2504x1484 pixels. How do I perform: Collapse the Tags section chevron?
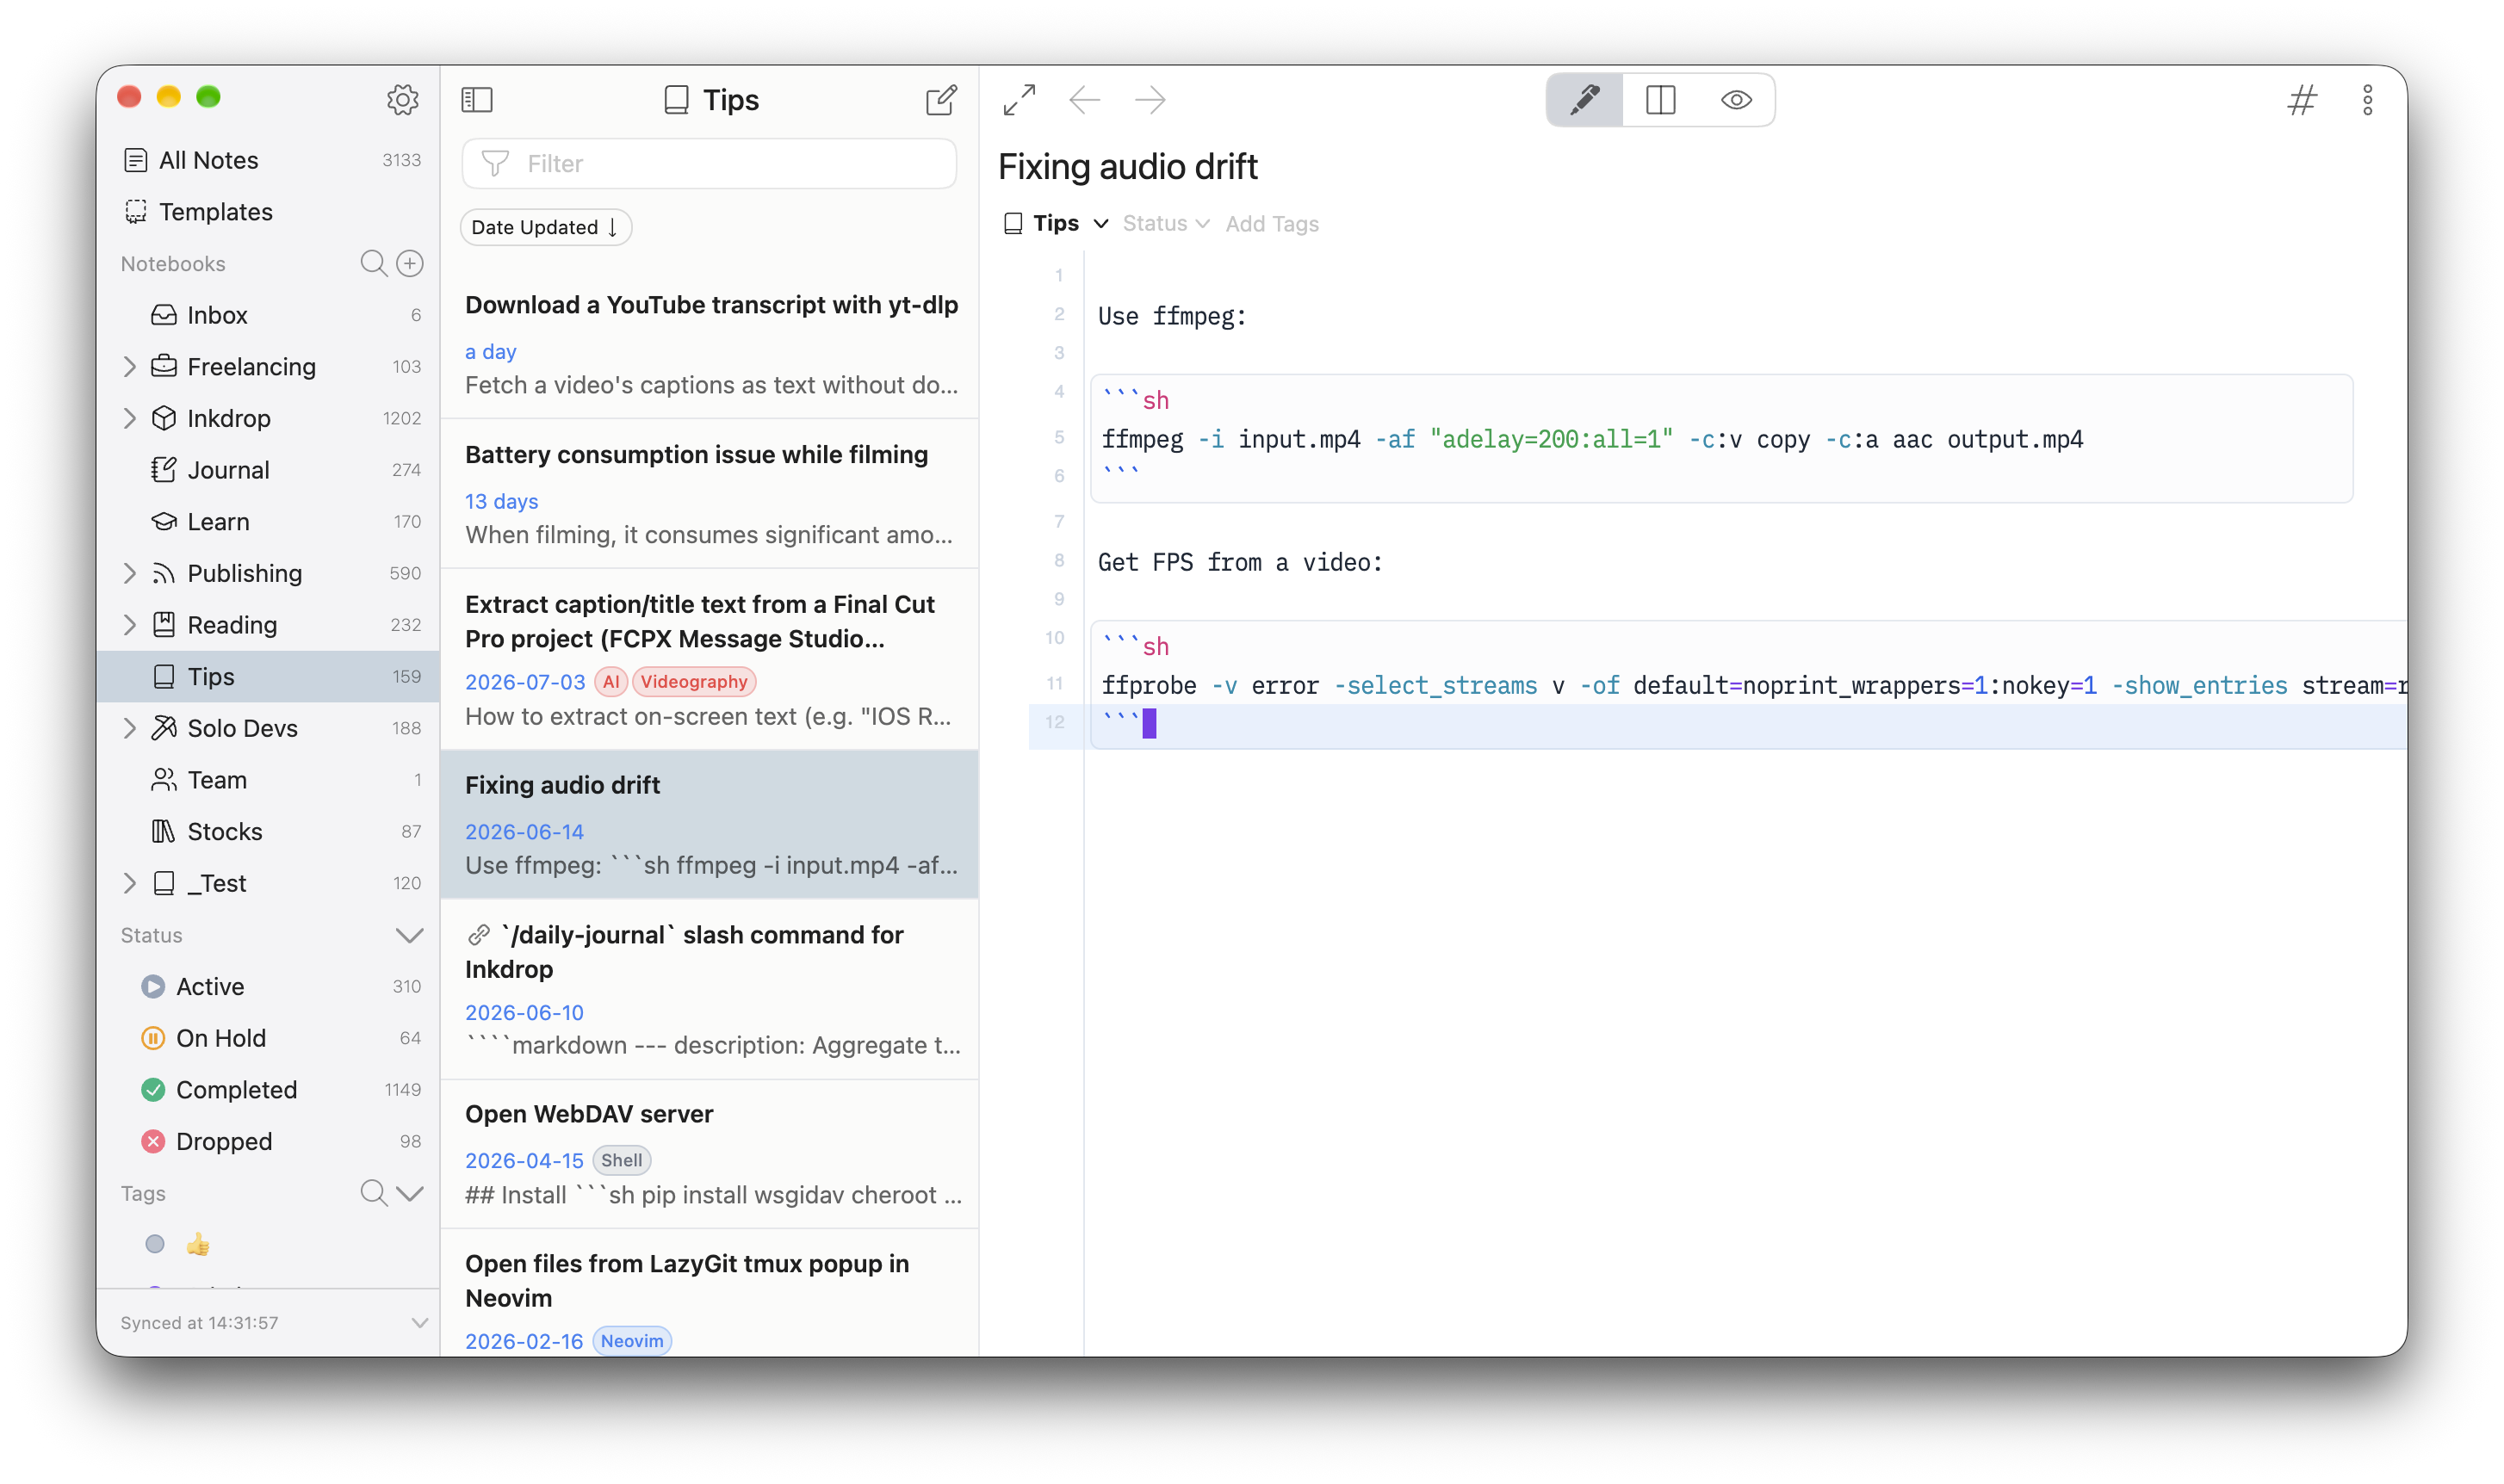(409, 1192)
